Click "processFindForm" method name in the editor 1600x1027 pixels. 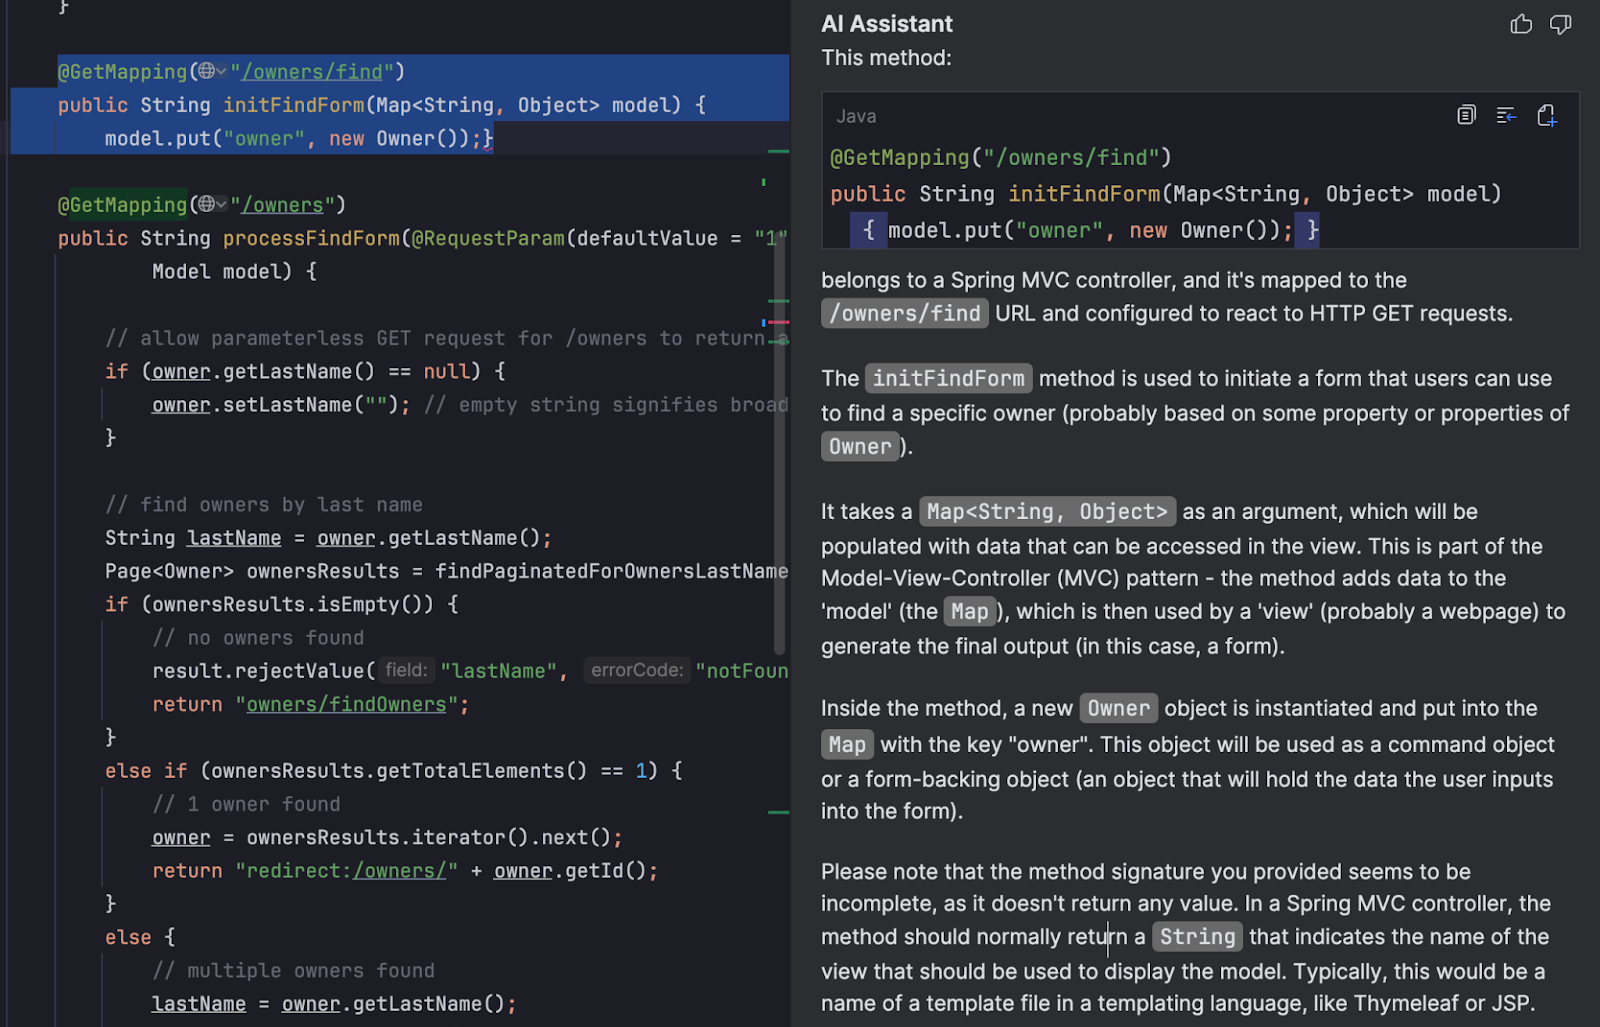[311, 238]
